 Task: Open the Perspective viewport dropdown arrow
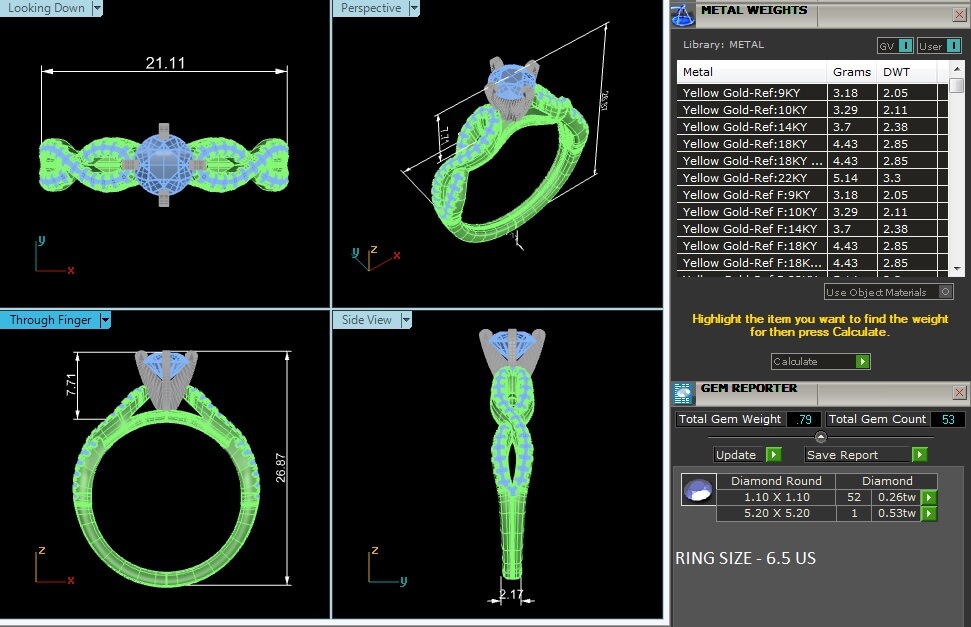[x=413, y=8]
